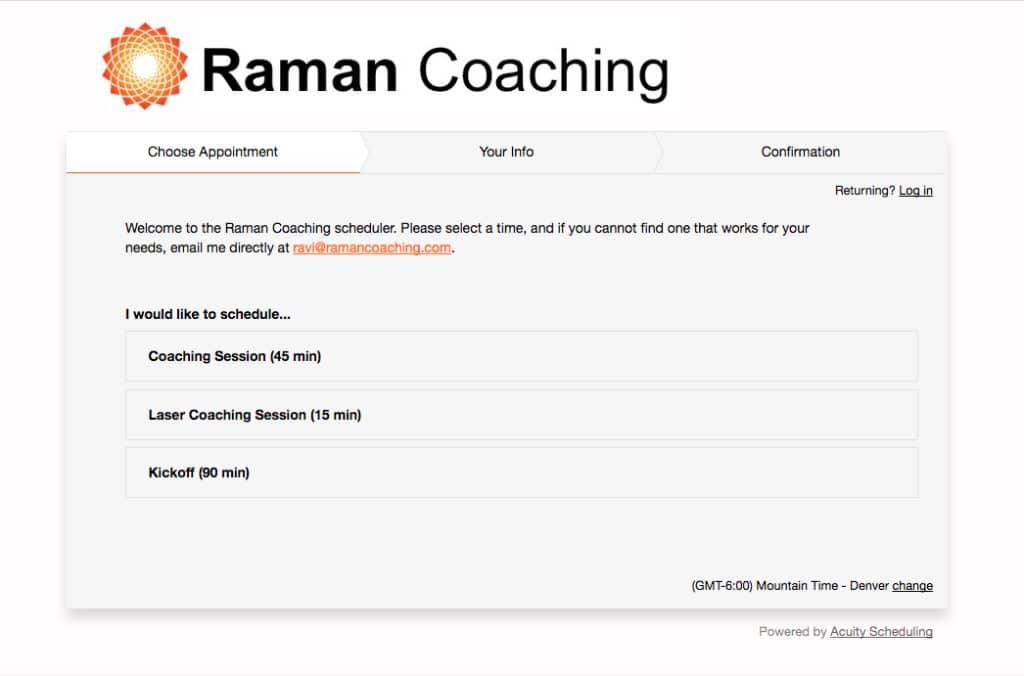Click the '(GMT-6:00) Mountain Time - Denver' text
Viewport: 1024px width, 676px height.
click(790, 586)
